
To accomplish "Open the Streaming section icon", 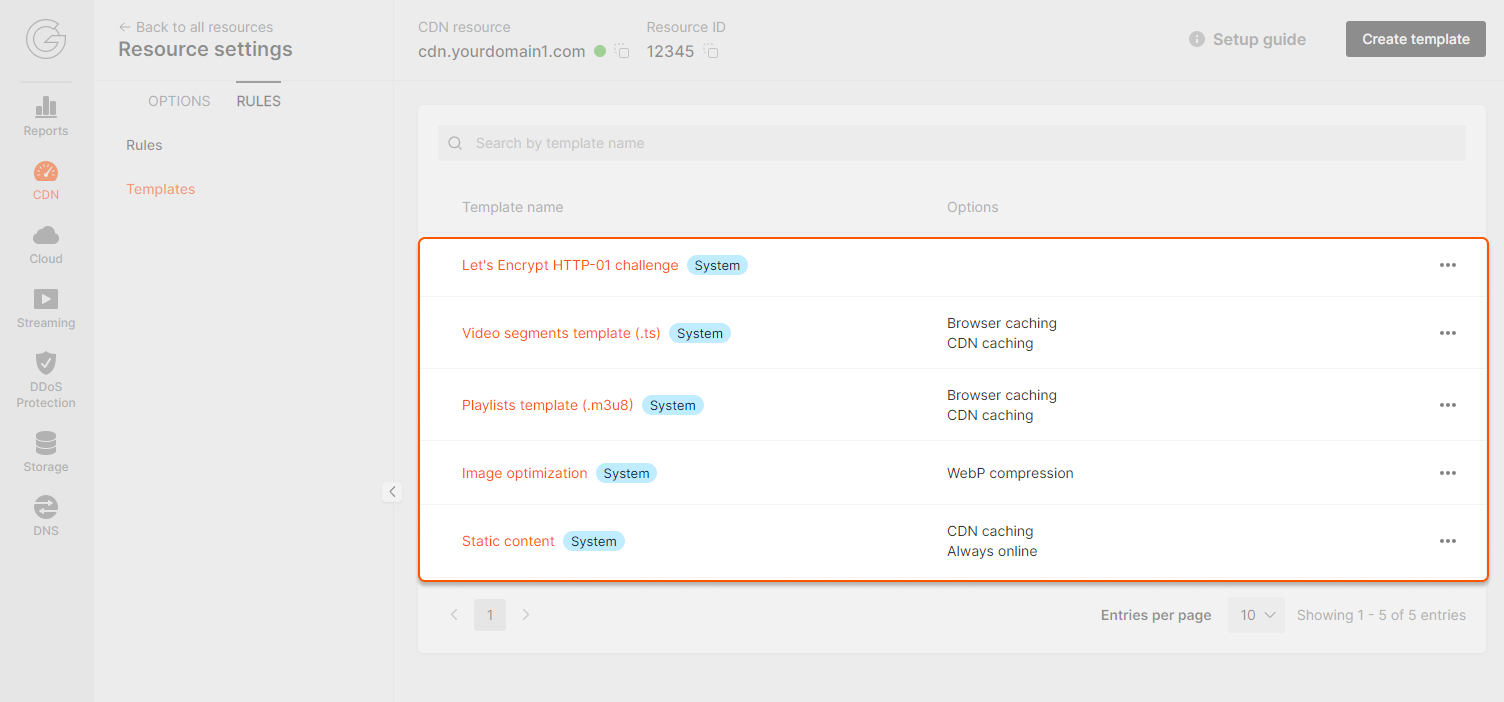I will pos(46,299).
